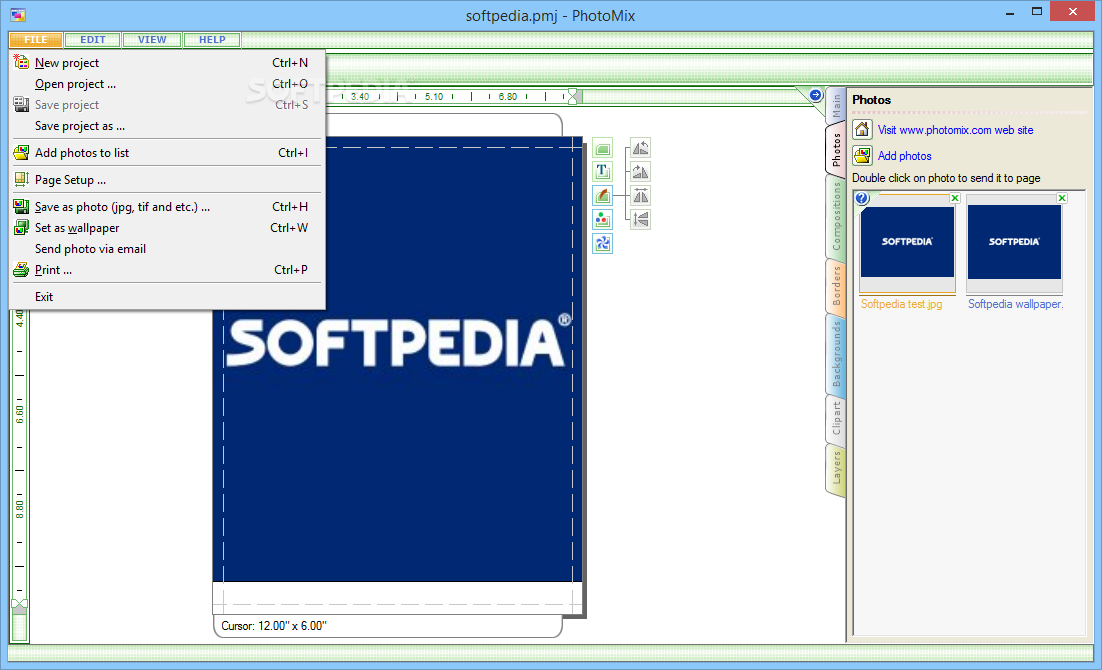Viewport: 1102px width, 670px height.
Task: Click the Add photos to list icon
Action: point(21,152)
